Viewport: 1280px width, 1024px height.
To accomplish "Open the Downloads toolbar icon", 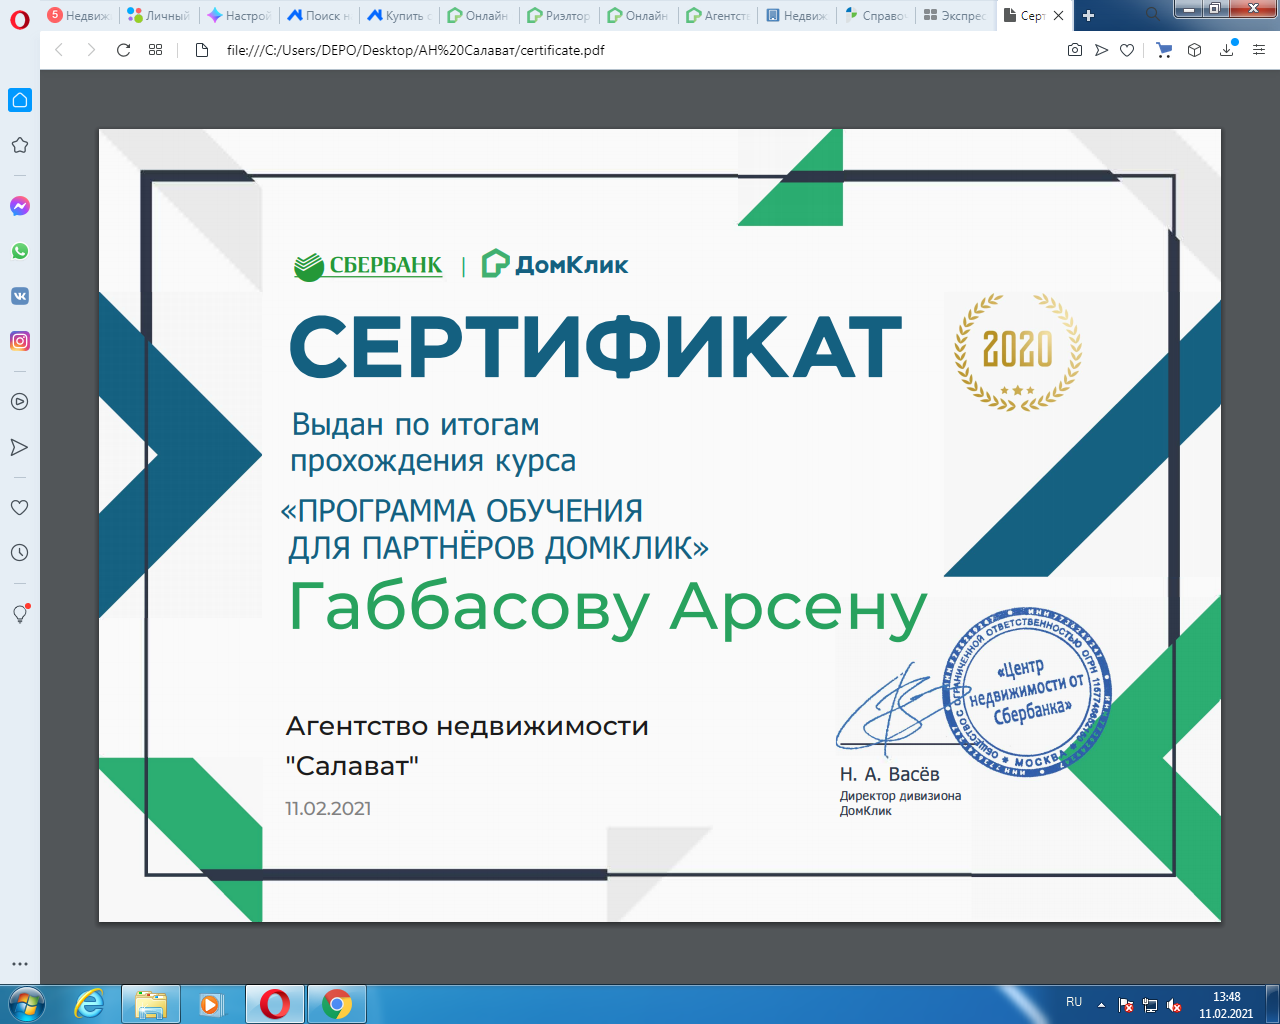I will tap(1227, 50).
